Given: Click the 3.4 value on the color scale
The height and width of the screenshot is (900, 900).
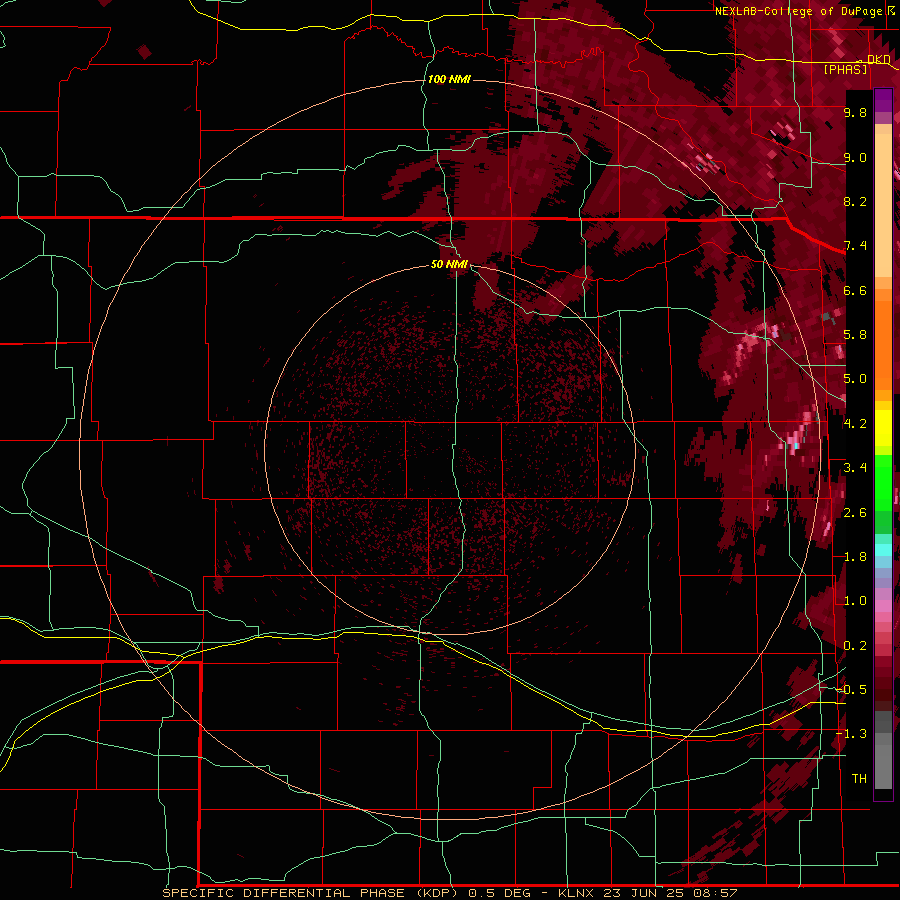Looking at the screenshot, I should [855, 468].
